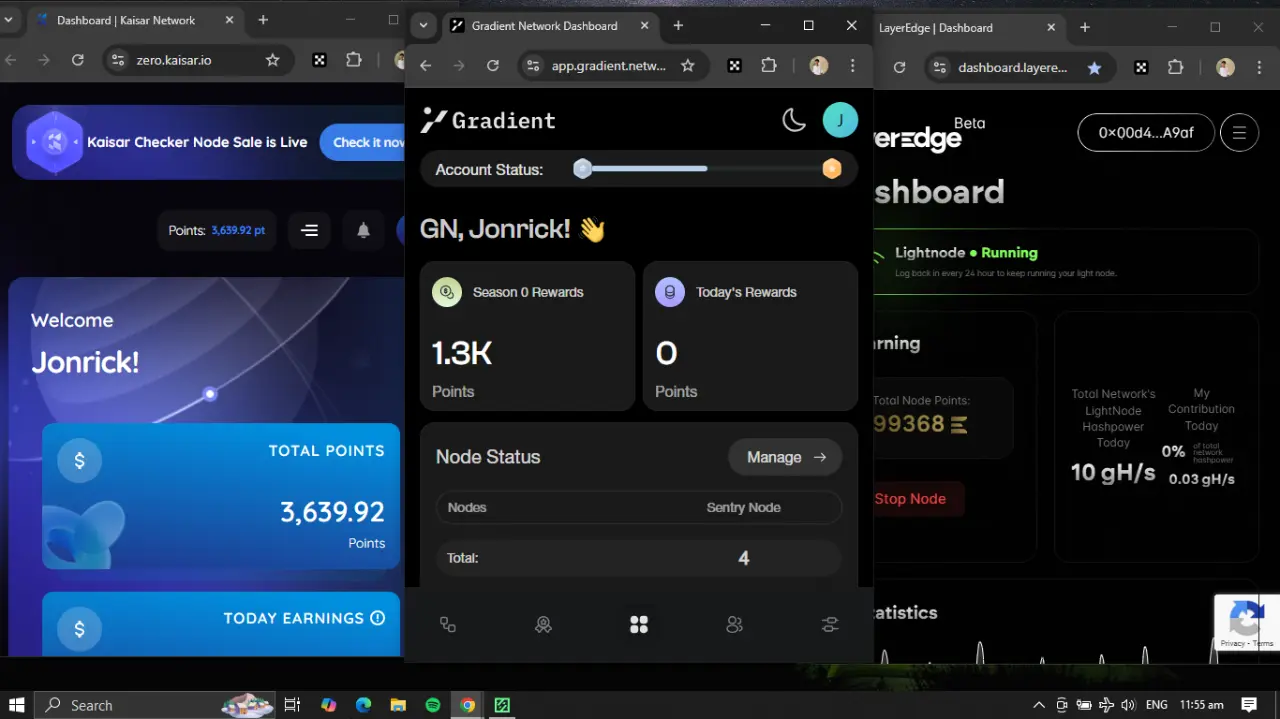This screenshot has height=719, width=1280.
Task: Open LayerEdge hamburger menu
Action: point(1239,133)
